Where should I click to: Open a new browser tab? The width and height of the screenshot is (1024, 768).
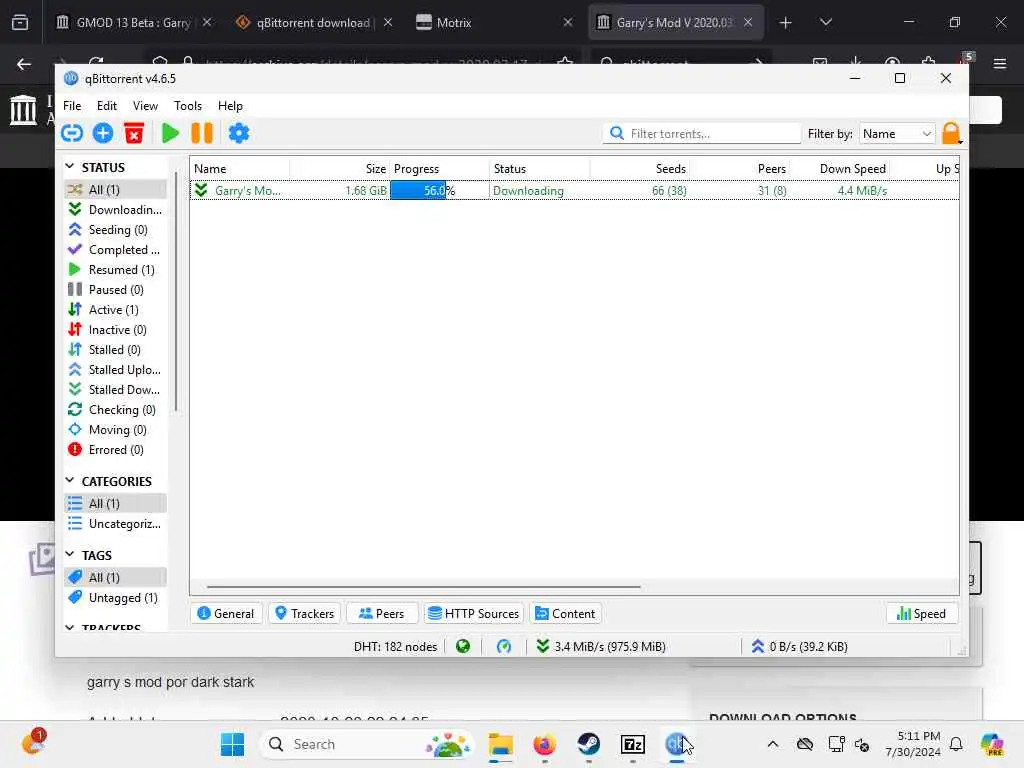tap(785, 22)
